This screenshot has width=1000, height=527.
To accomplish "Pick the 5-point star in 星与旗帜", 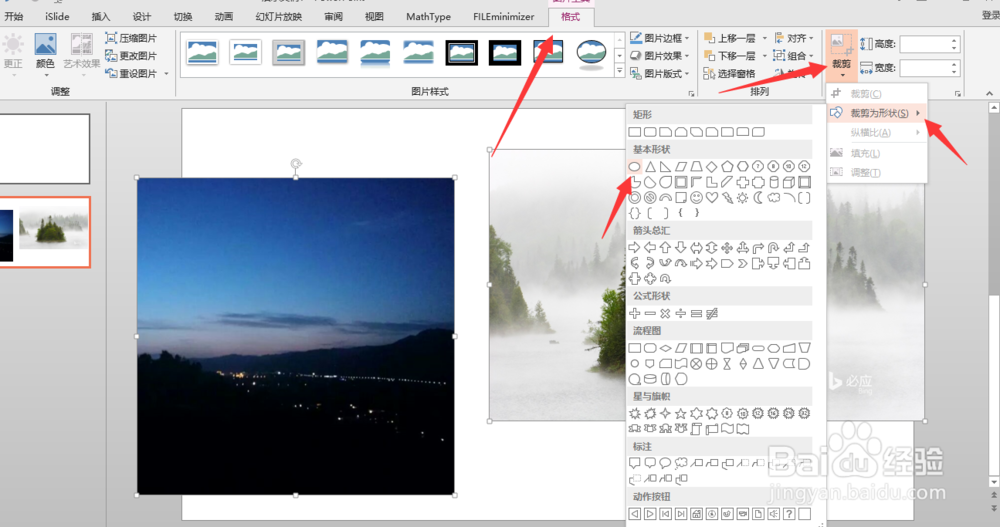I will [x=680, y=413].
